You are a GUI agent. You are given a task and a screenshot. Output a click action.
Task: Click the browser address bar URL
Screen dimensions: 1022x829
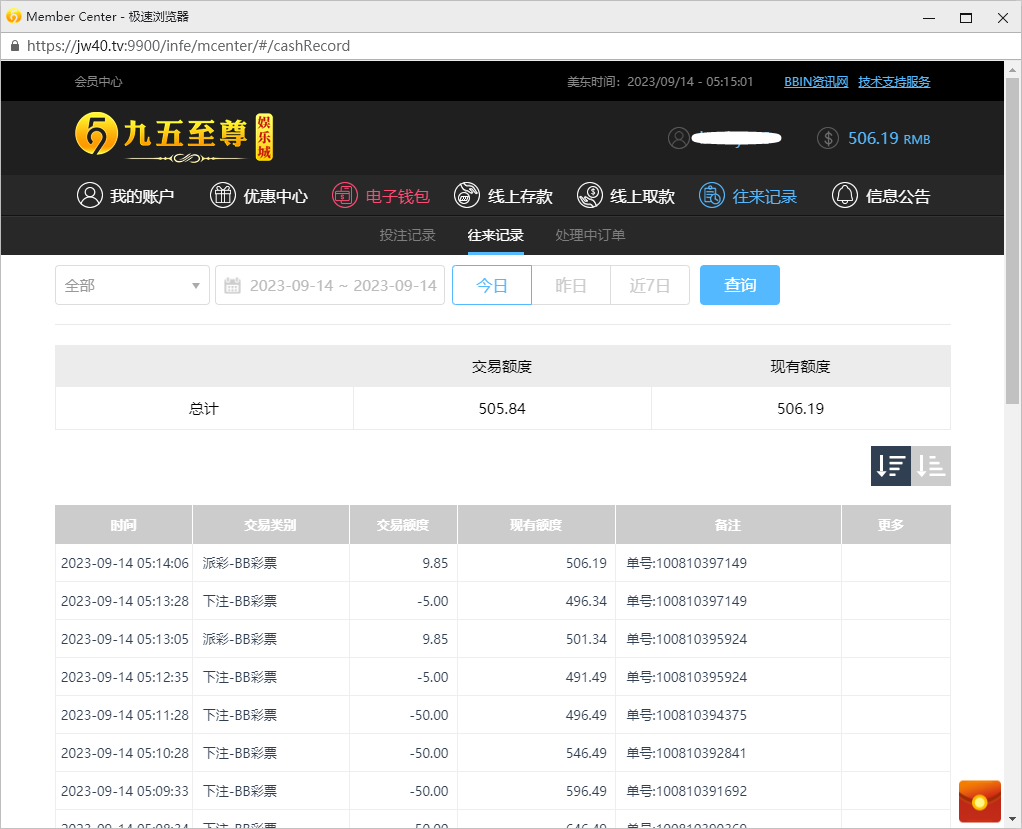tap(188, 46)
